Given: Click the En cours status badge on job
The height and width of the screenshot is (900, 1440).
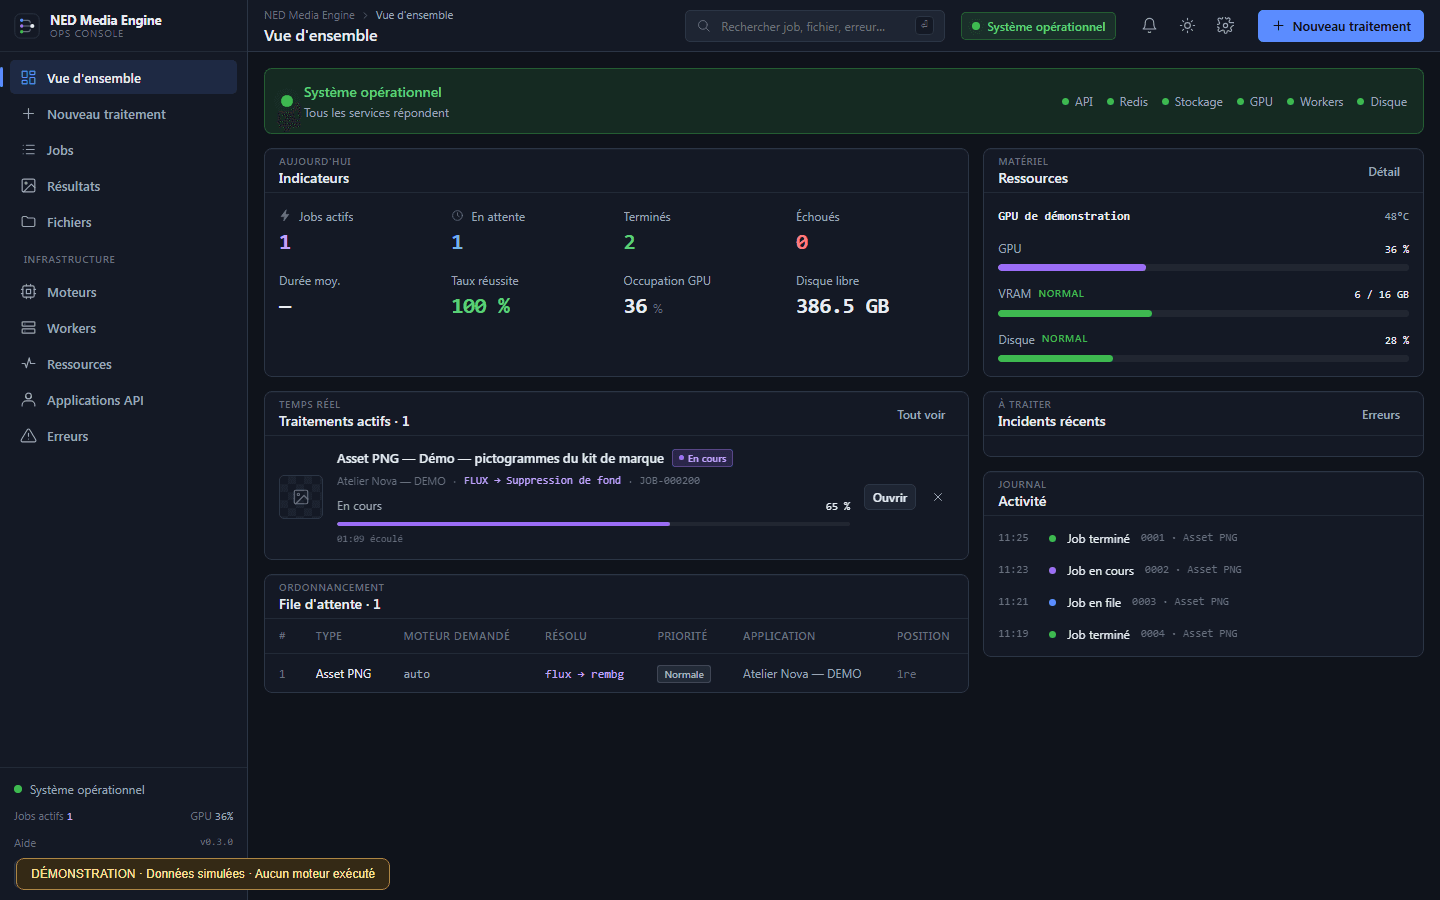Looking at the screenshot, I should pyautogui.click(x=702, y=458).
